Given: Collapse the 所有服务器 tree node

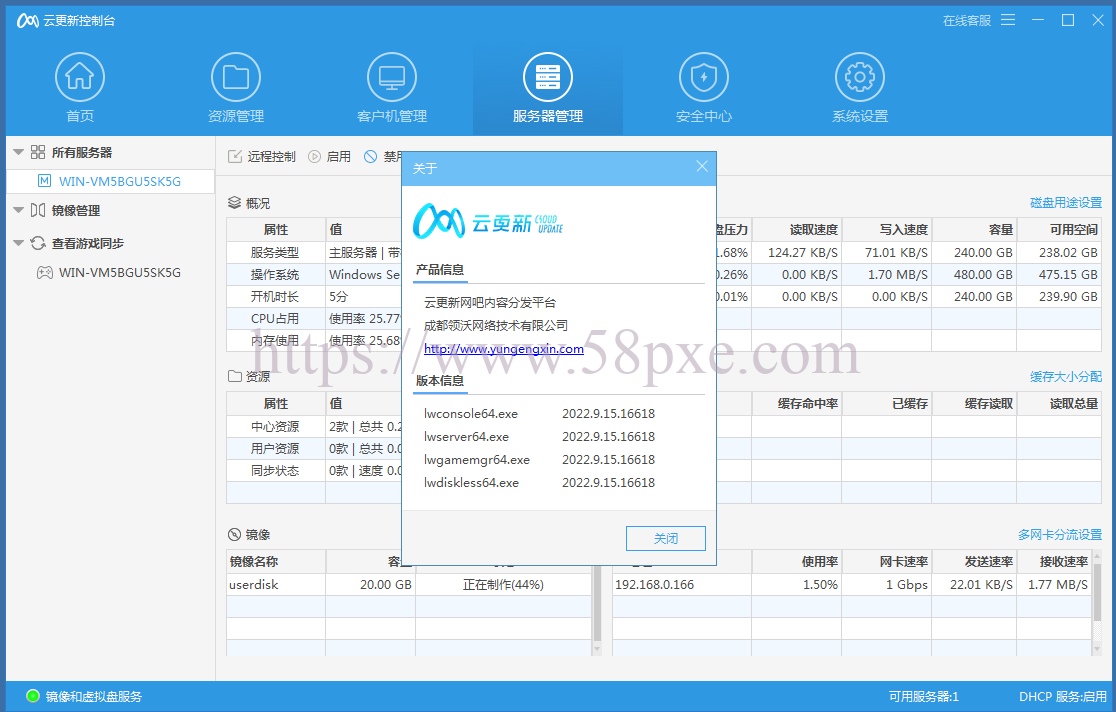Looking at the screenshot, I should click(x=19, y=152).
